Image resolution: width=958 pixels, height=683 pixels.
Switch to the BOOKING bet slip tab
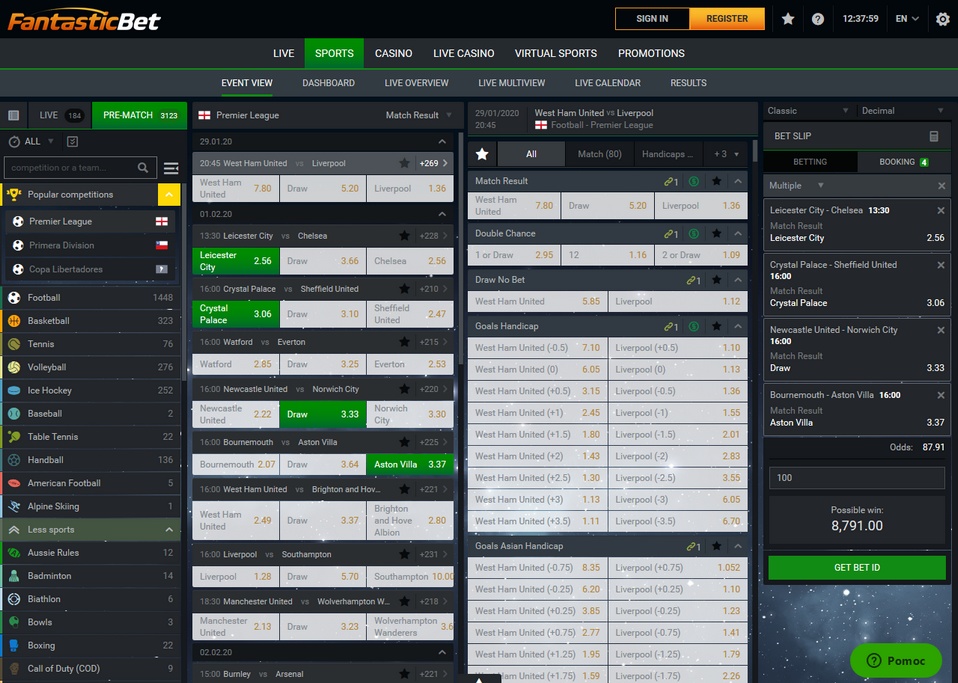[x=903, y=162]
